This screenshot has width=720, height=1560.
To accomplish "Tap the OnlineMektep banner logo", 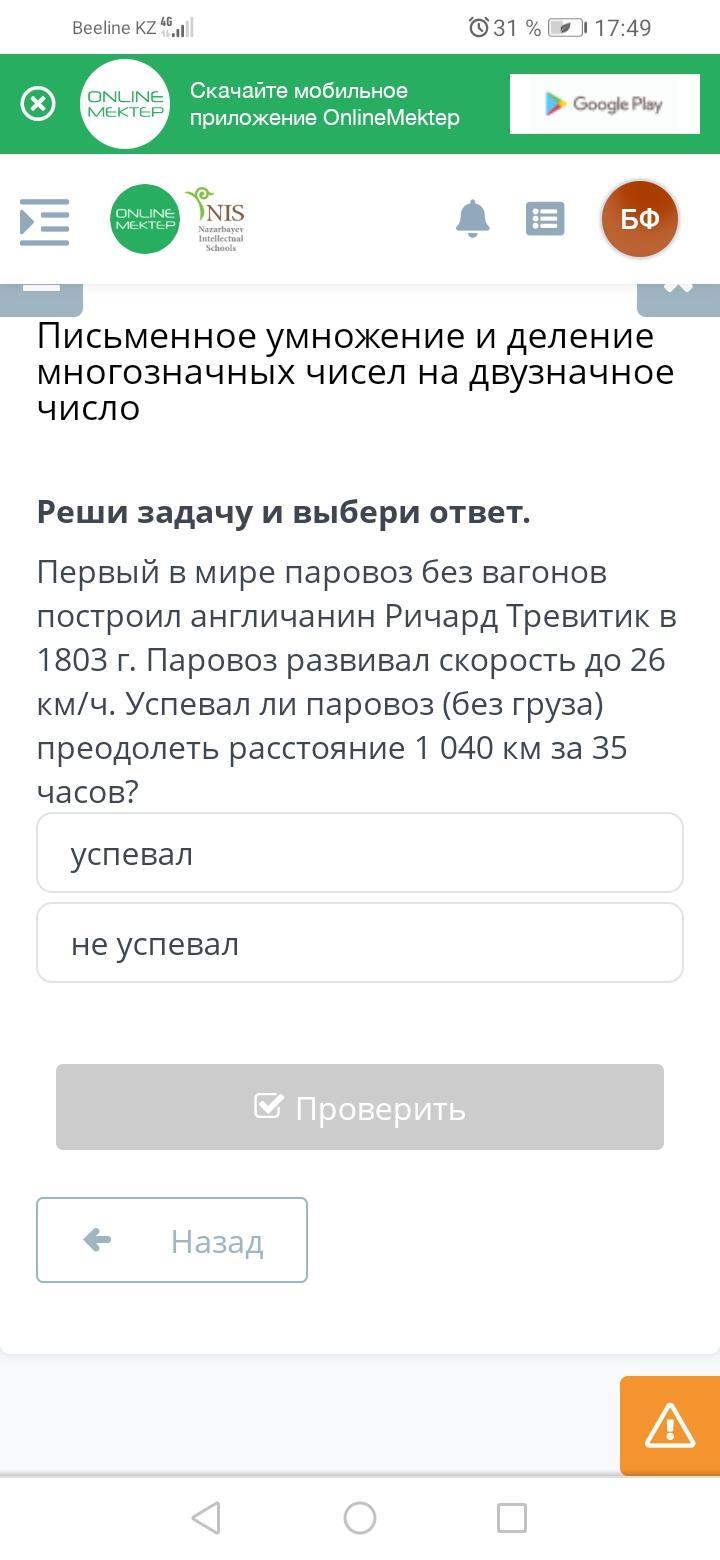I will [x=125, y=104].
